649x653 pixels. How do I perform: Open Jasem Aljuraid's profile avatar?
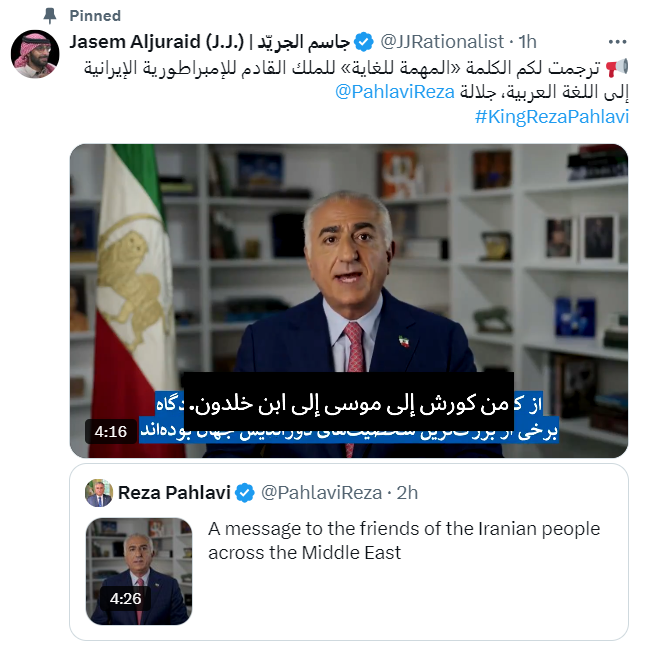pyautogui.click(x=35, y=54)
